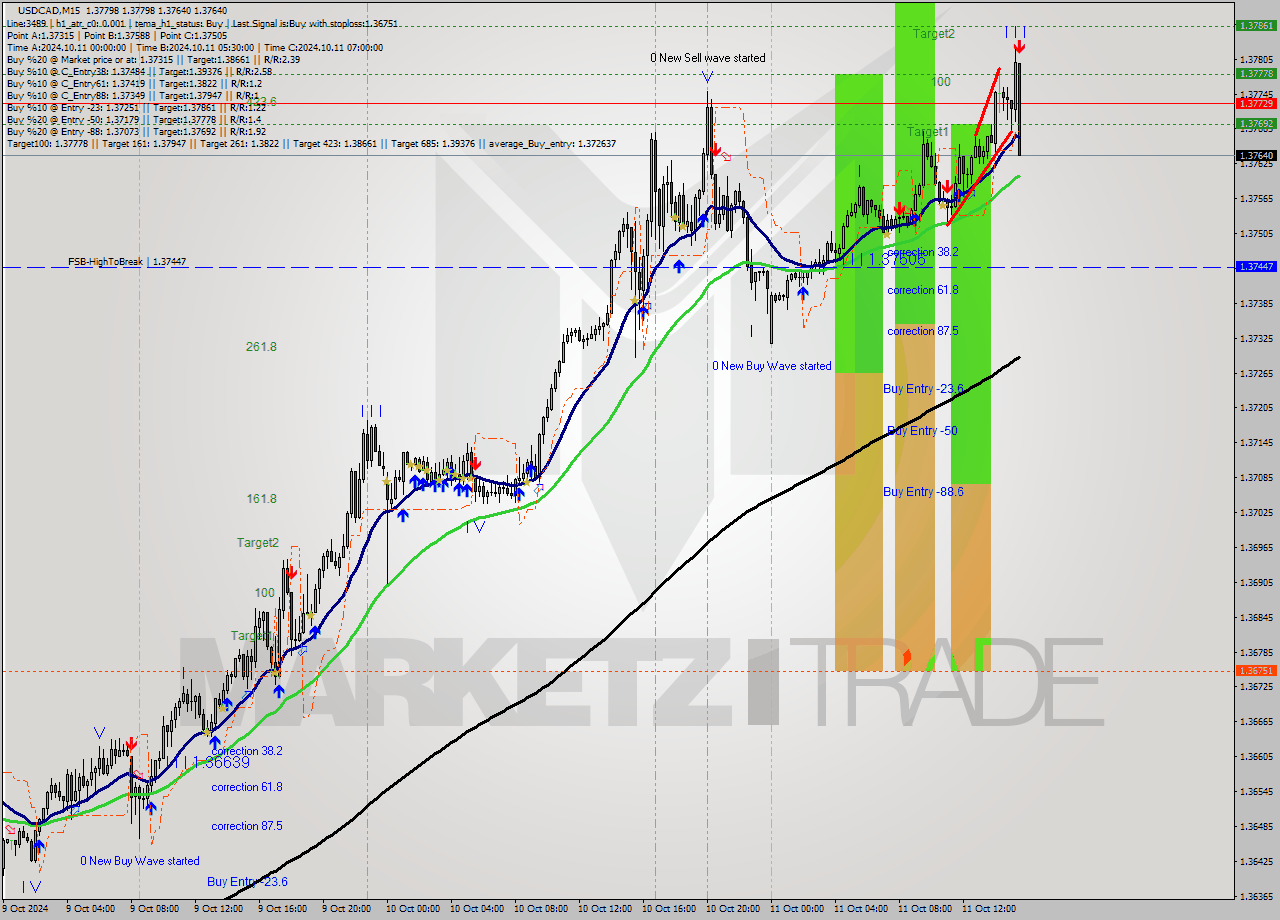Click the orange diamond marker in orange zone
This screenshot has height=920, width=1280.
coord(907,657)
